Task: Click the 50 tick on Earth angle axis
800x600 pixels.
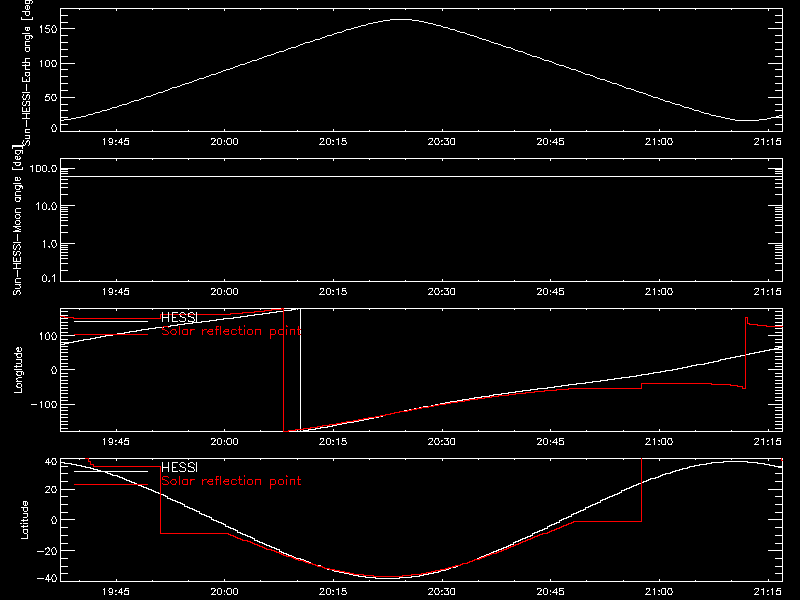Action: pyautogui.click(x=51, y=97)
